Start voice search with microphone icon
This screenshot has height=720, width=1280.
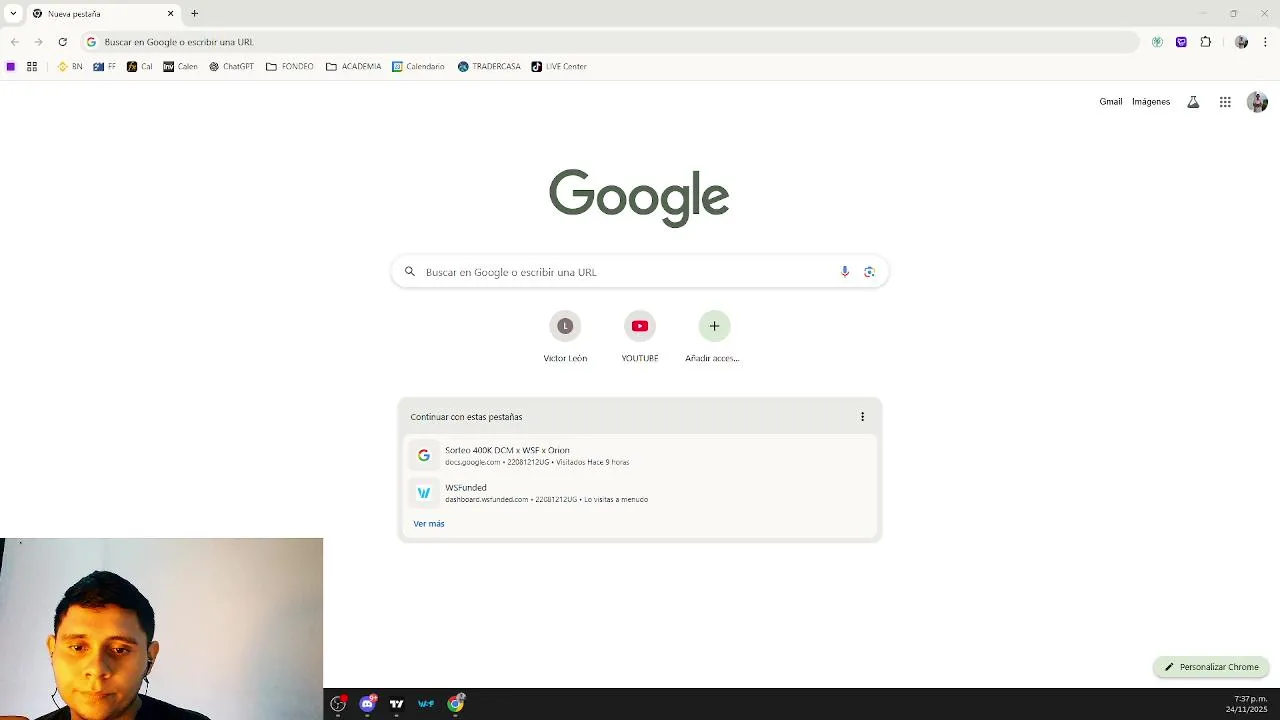coord(845,272)
